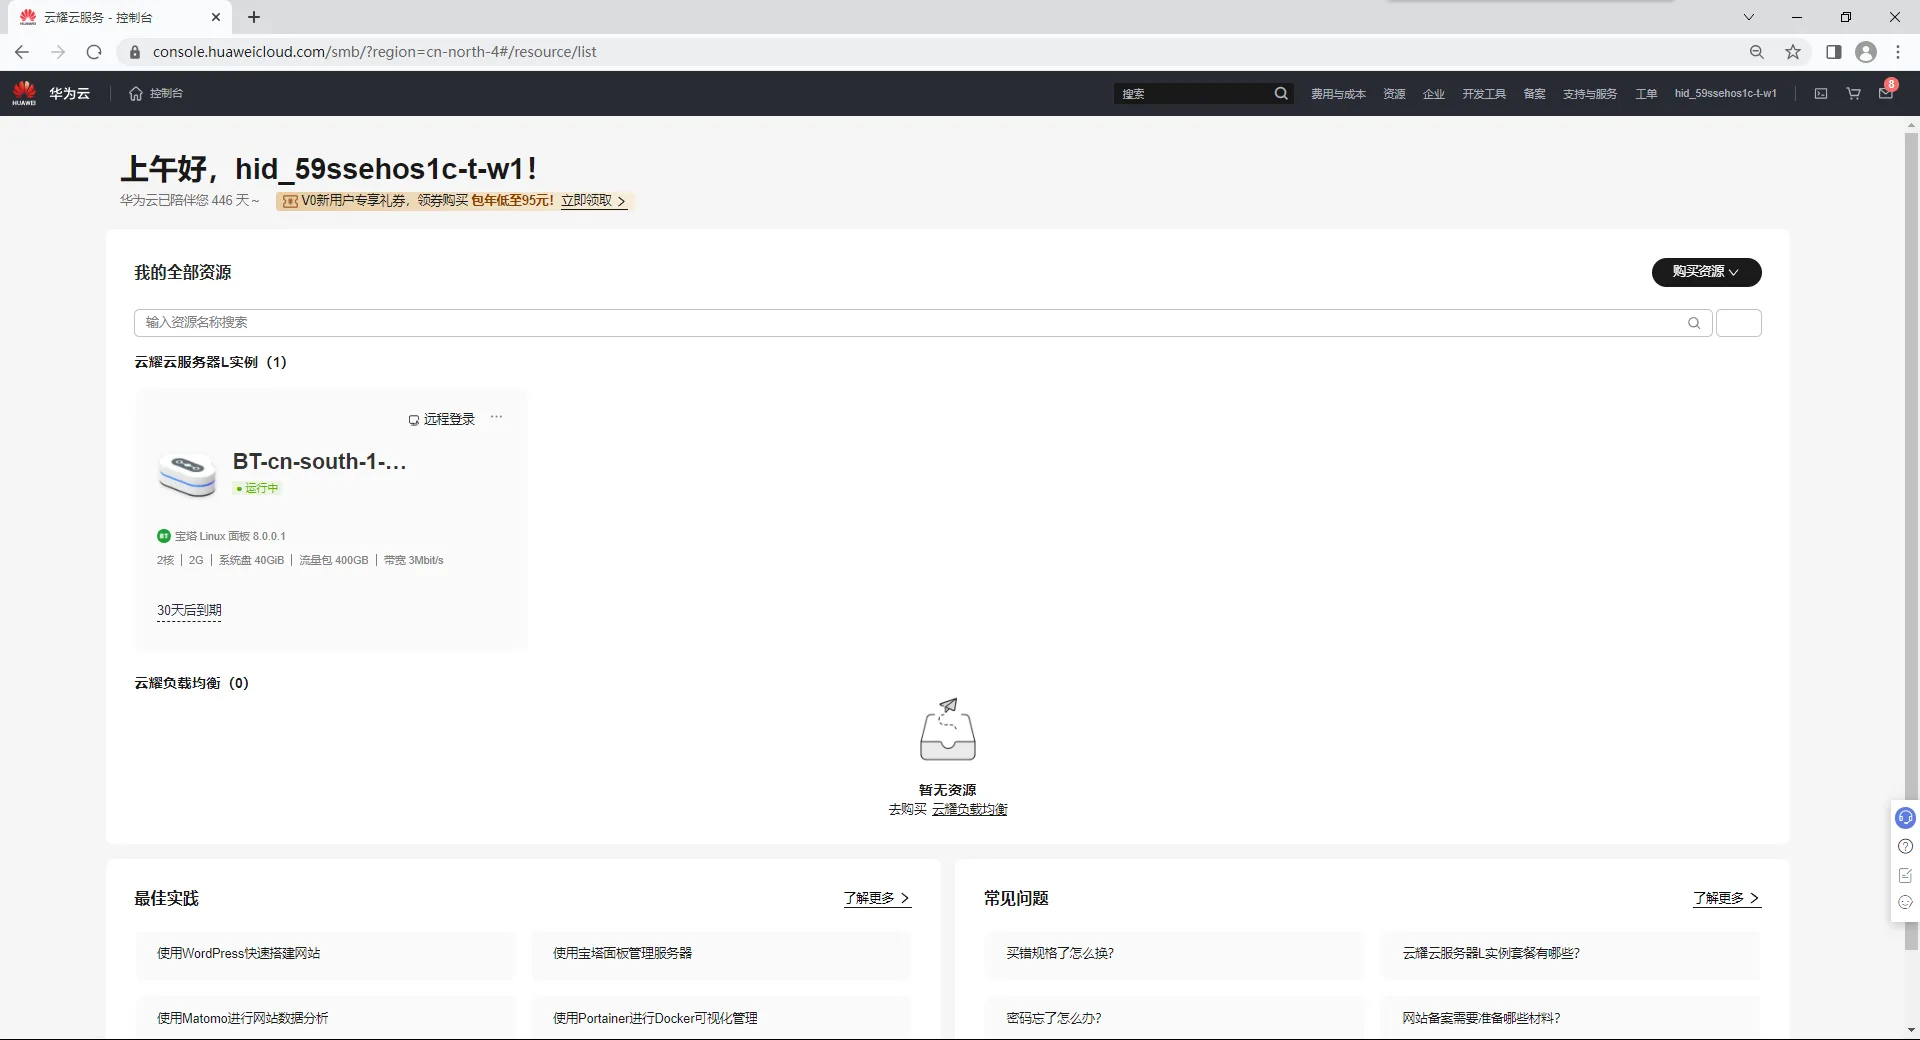The image size is (1920, 1040).
Task: Open the 开发工具 menu
Action: (x=1484, y=93)
